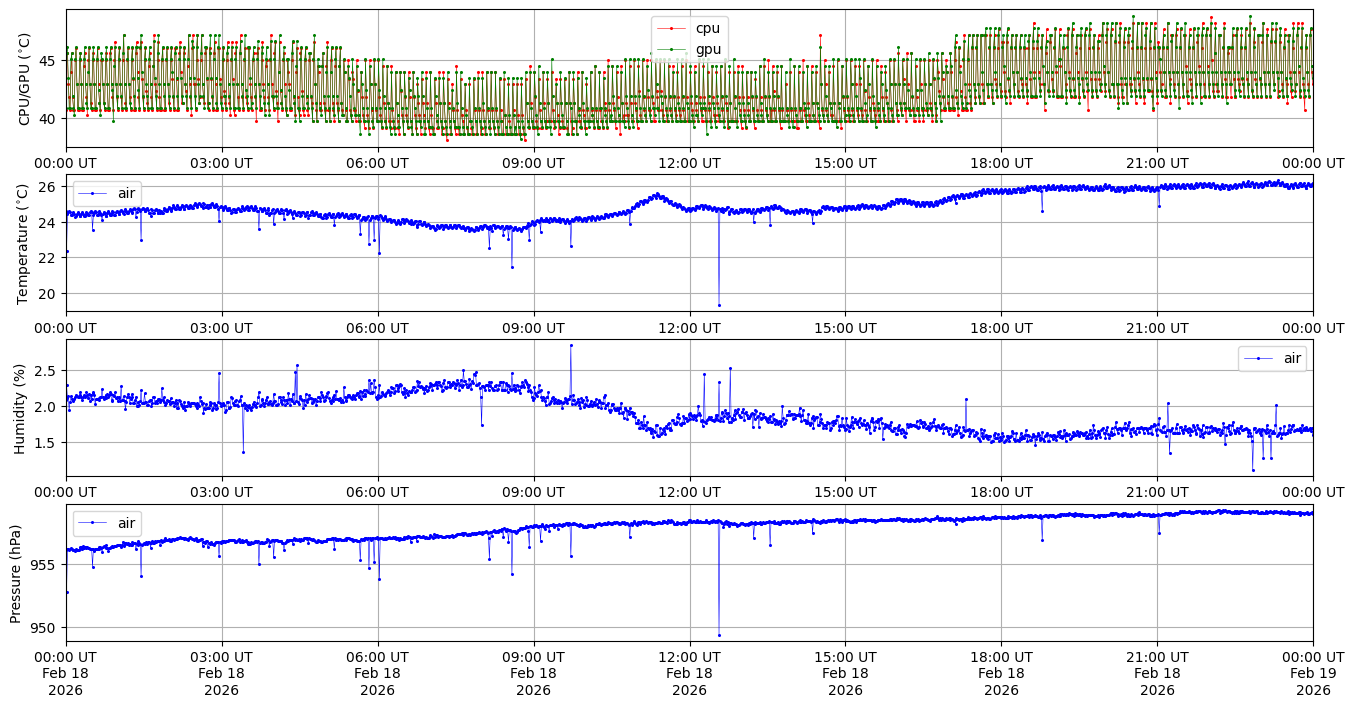
Task: Click the 12:00 UT Feb 18 label at bottom
Action: pos(689,673)
